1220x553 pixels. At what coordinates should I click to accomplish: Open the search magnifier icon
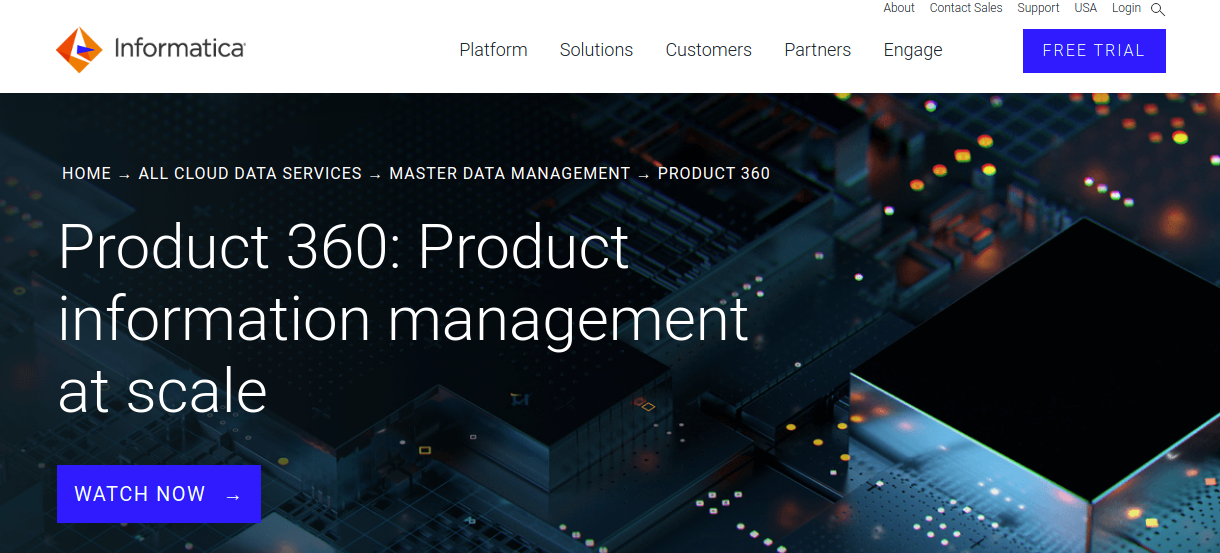pyautogui.click(x=1158, y=9)
